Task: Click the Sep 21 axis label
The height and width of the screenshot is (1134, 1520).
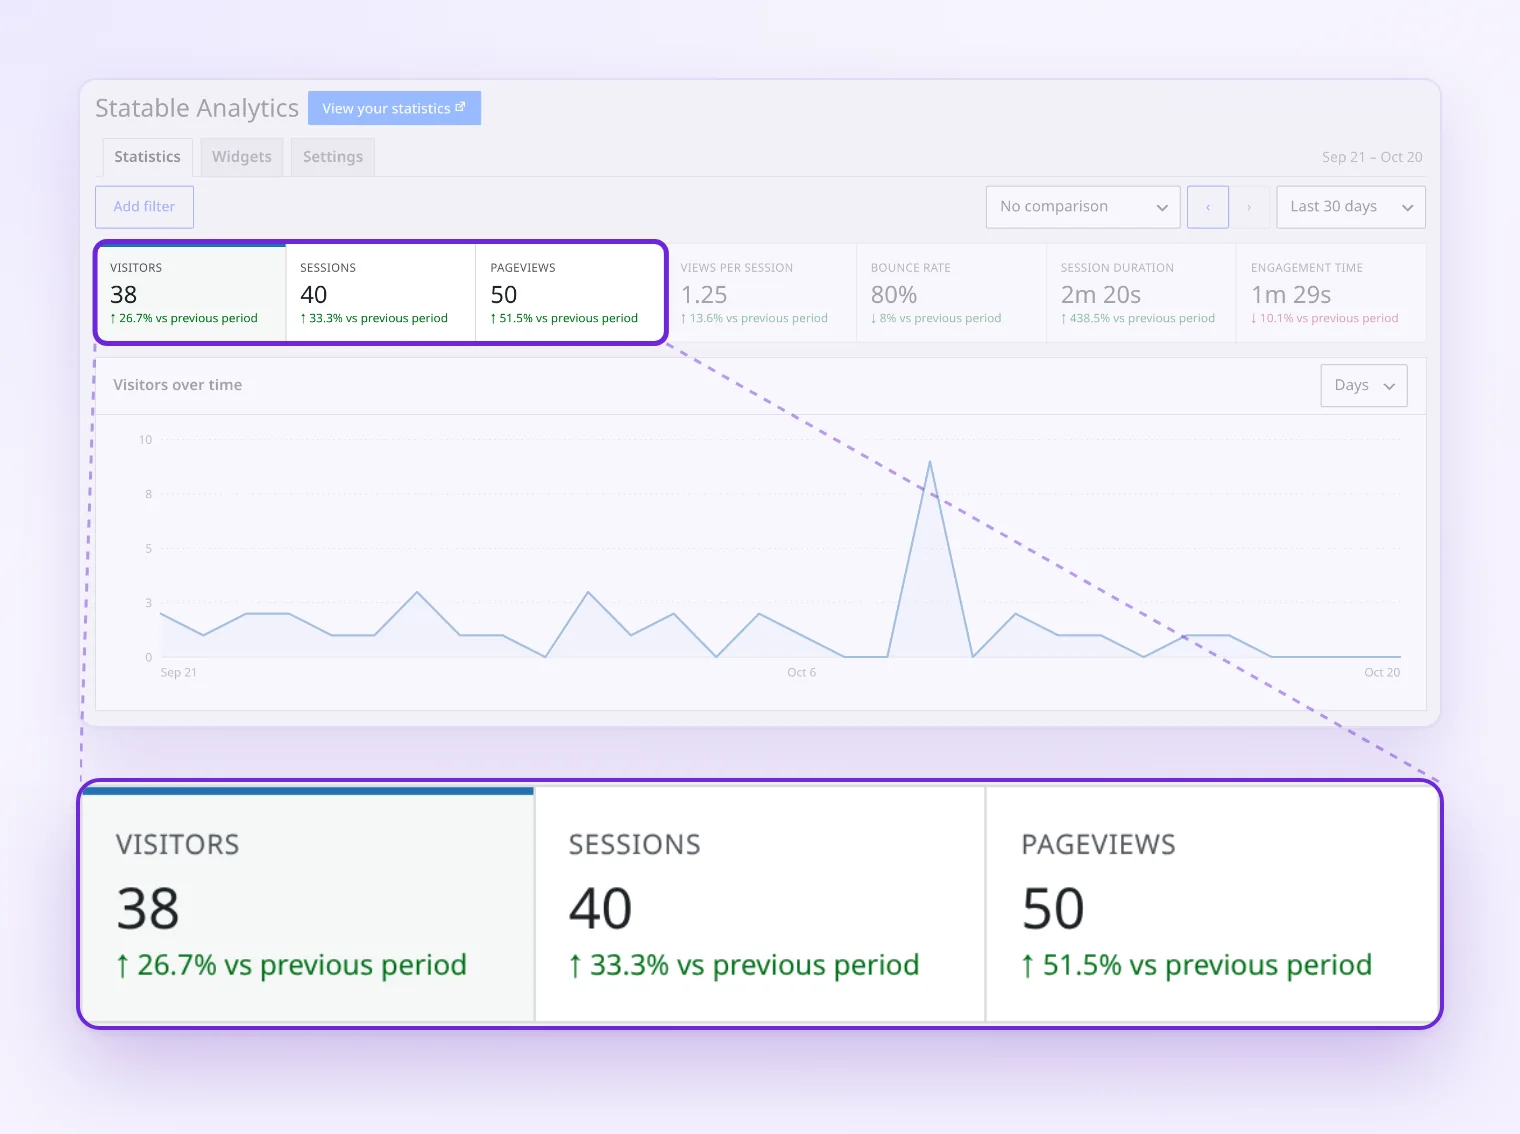Action: tap(178, 672)
